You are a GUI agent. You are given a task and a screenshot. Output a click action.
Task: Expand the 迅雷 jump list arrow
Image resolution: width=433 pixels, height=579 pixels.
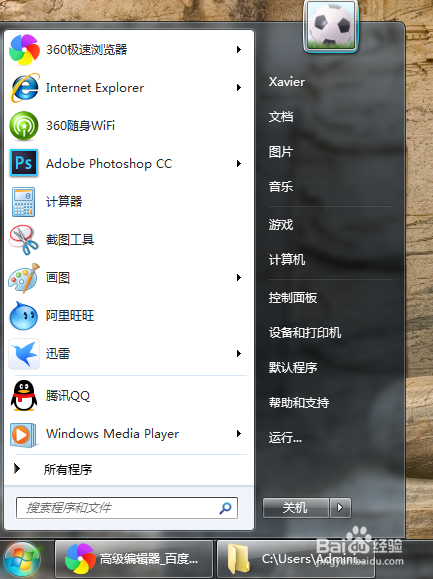[239, 354]
